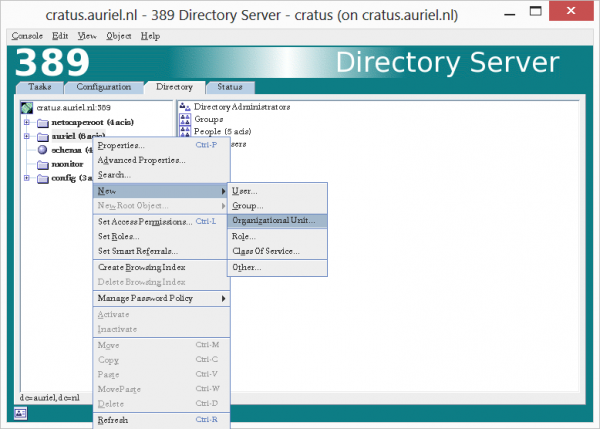
Task: Open the Status tab
Action: 232,87
